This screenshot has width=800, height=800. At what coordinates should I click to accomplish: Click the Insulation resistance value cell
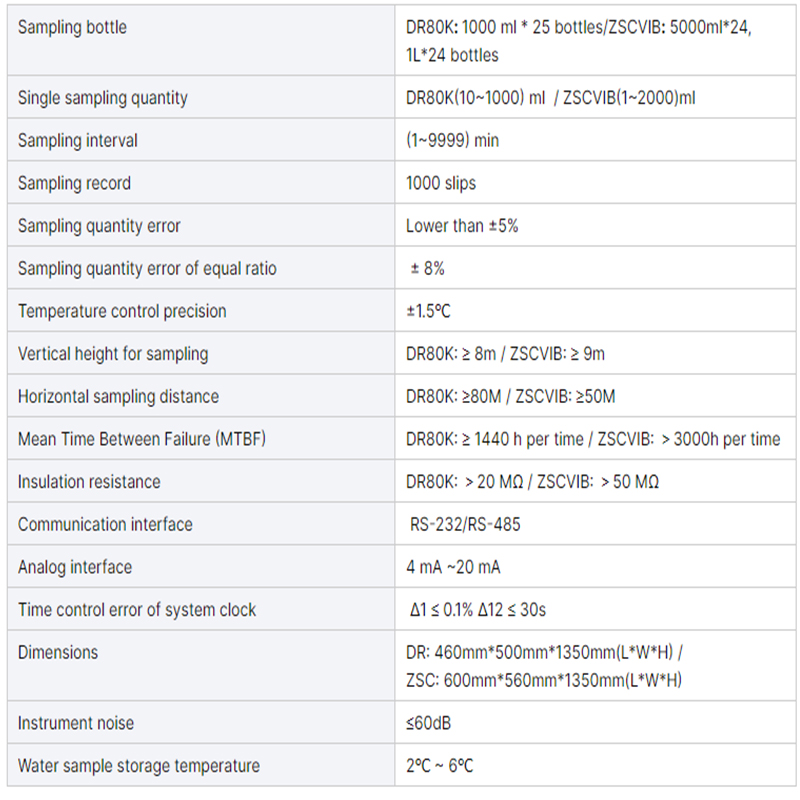click(x=532, y=482)
